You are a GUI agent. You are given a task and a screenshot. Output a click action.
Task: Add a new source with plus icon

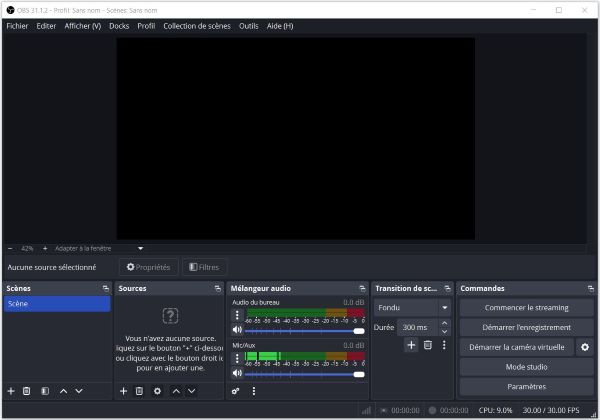click(123, 391)
